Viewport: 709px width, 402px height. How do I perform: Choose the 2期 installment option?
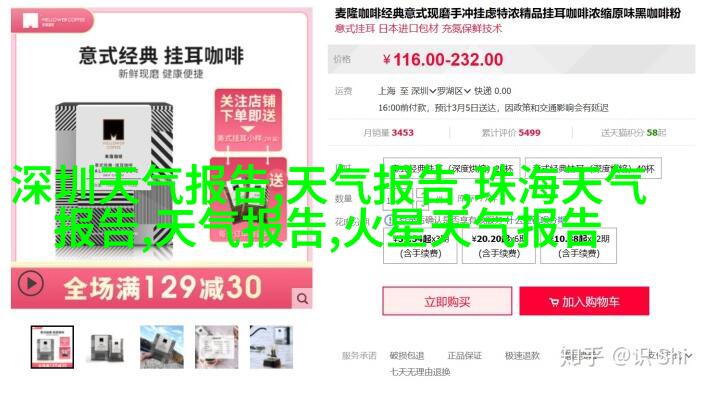tap(579, 246)
